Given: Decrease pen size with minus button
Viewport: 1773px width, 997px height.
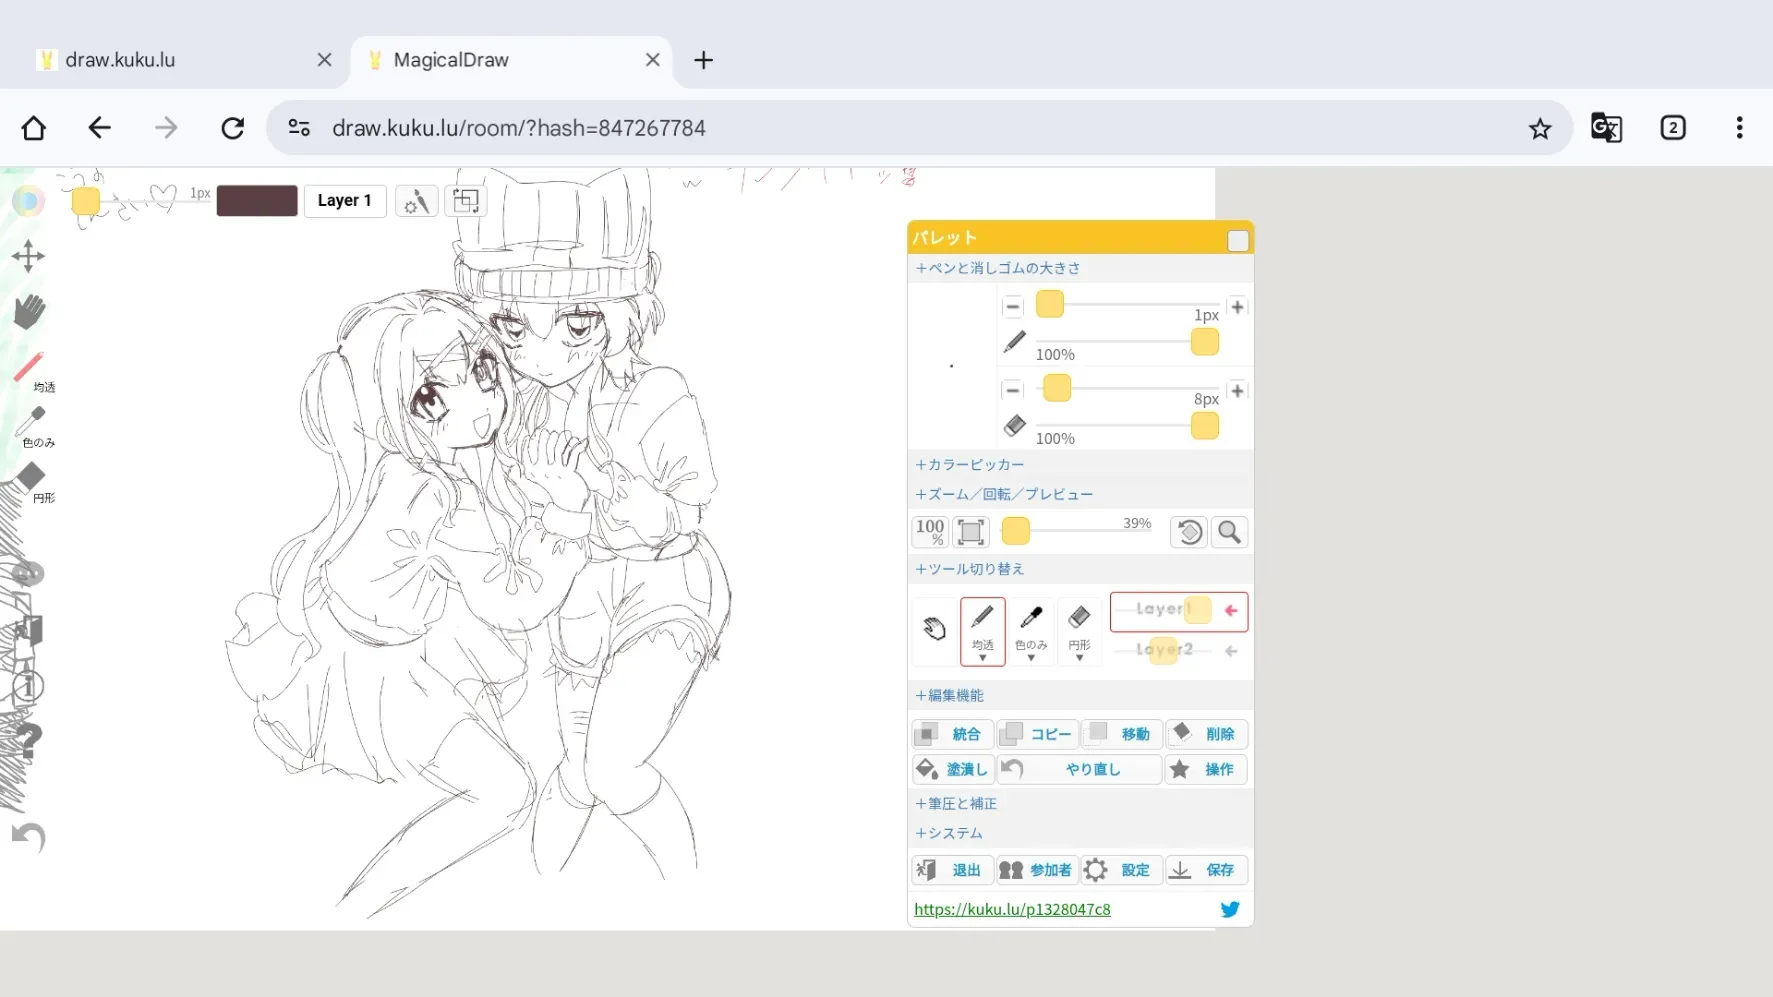Looking at the screenshot, I should click(1013, 307).
